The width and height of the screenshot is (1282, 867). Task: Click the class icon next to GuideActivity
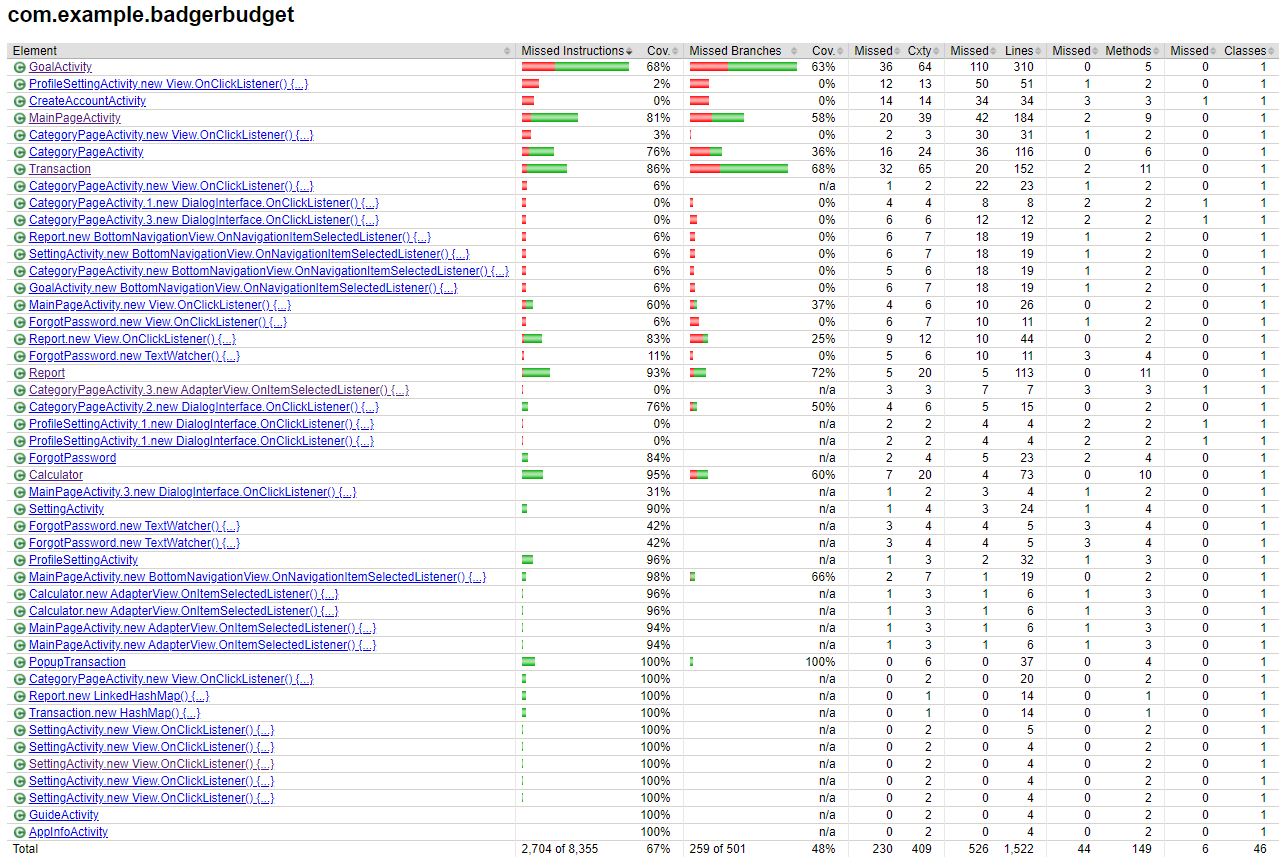18,815
